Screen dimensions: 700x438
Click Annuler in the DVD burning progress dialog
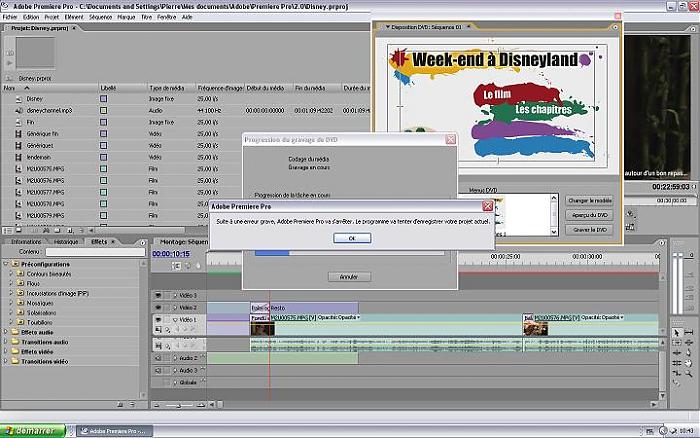point(349,277)
